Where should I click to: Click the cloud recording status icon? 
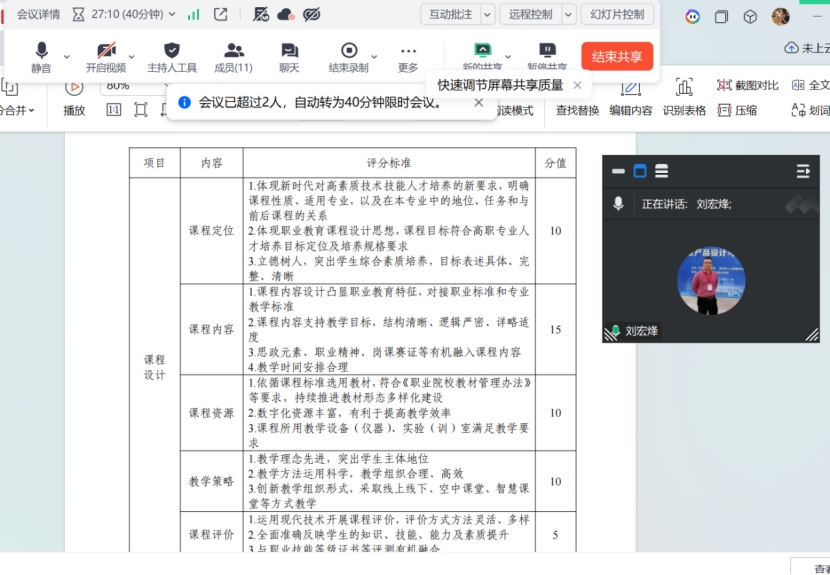click(x=286, y=14)
